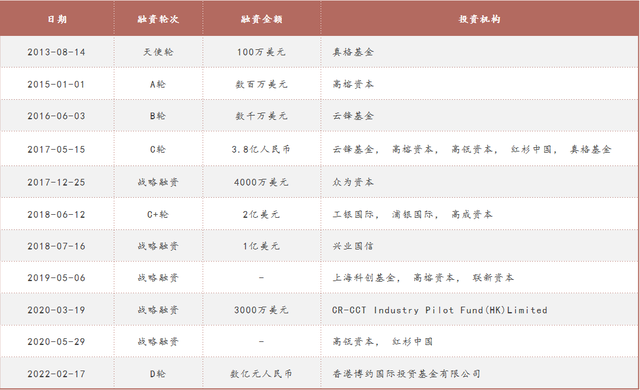This screenshot has height=390, width=640.
Task: Click the D轮 round cell
Action: [x=158, y=374]
